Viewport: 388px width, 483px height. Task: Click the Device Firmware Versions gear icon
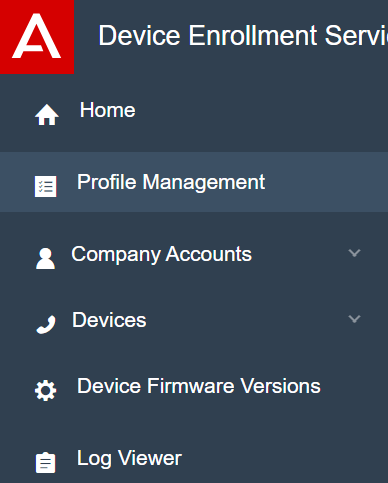(x=46, y=390)
